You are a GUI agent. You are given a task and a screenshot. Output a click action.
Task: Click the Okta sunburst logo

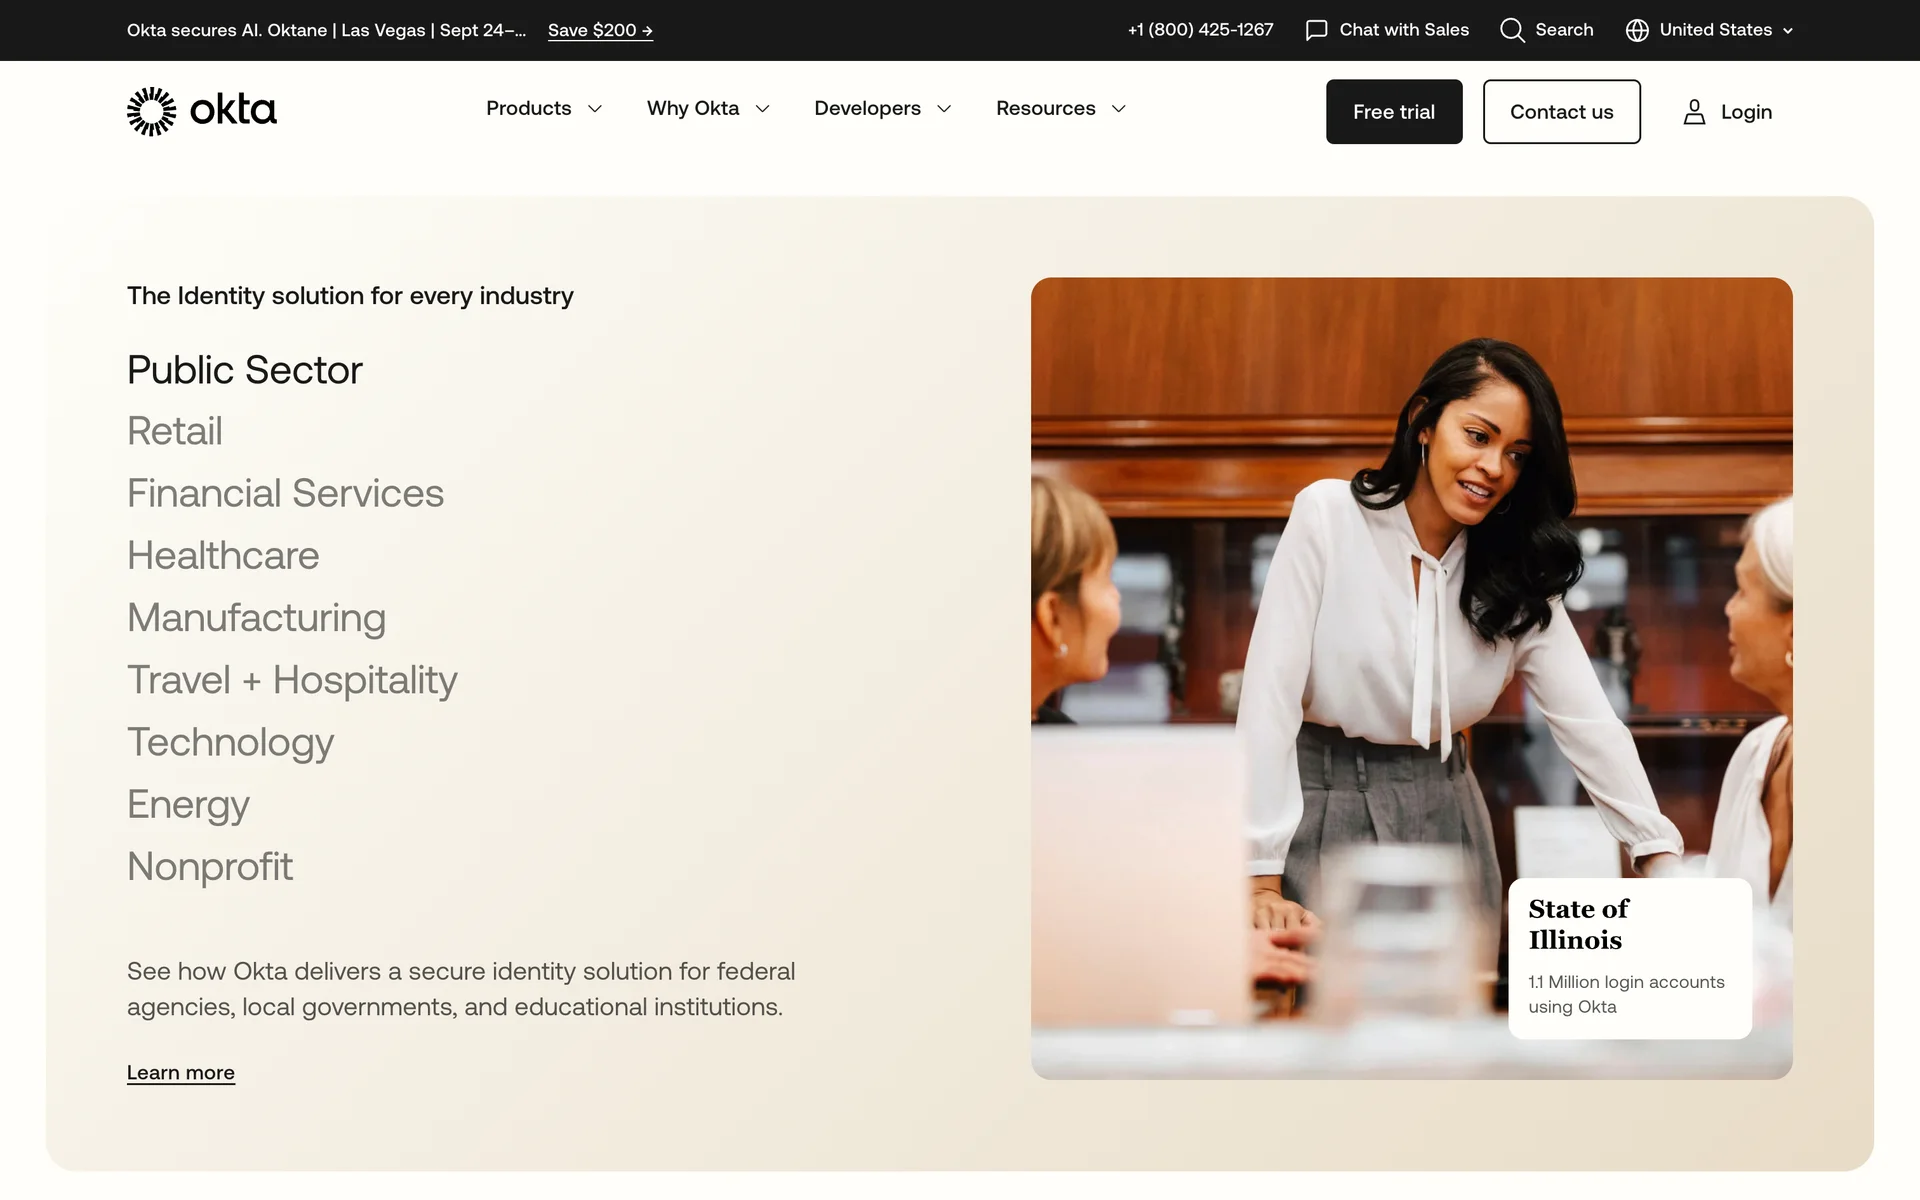(152, 111)
